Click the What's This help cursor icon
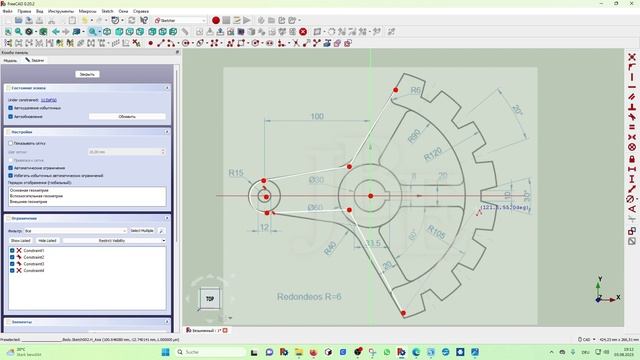Viewport: 640px width, 360px height. 144,20
